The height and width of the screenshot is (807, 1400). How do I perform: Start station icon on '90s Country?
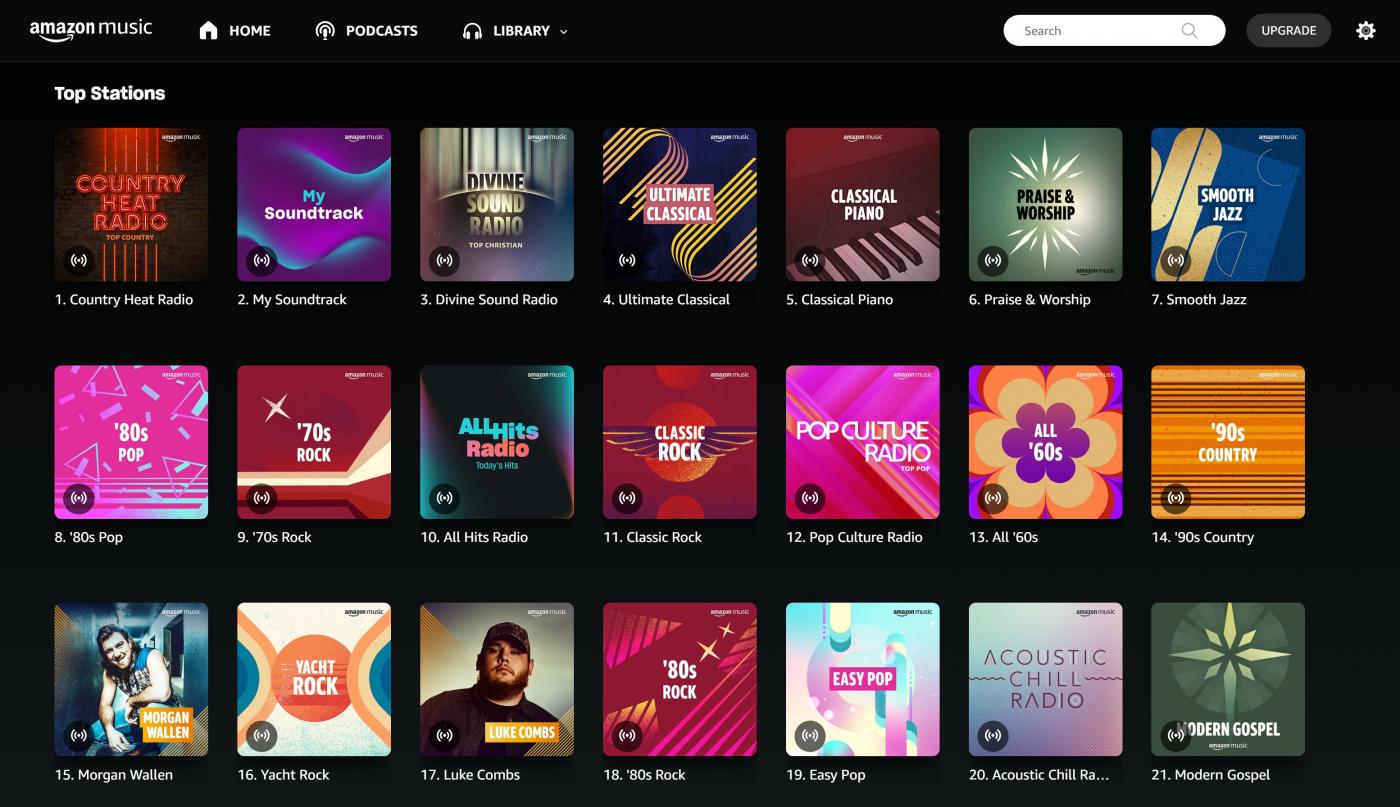(x=1176, y=497)
